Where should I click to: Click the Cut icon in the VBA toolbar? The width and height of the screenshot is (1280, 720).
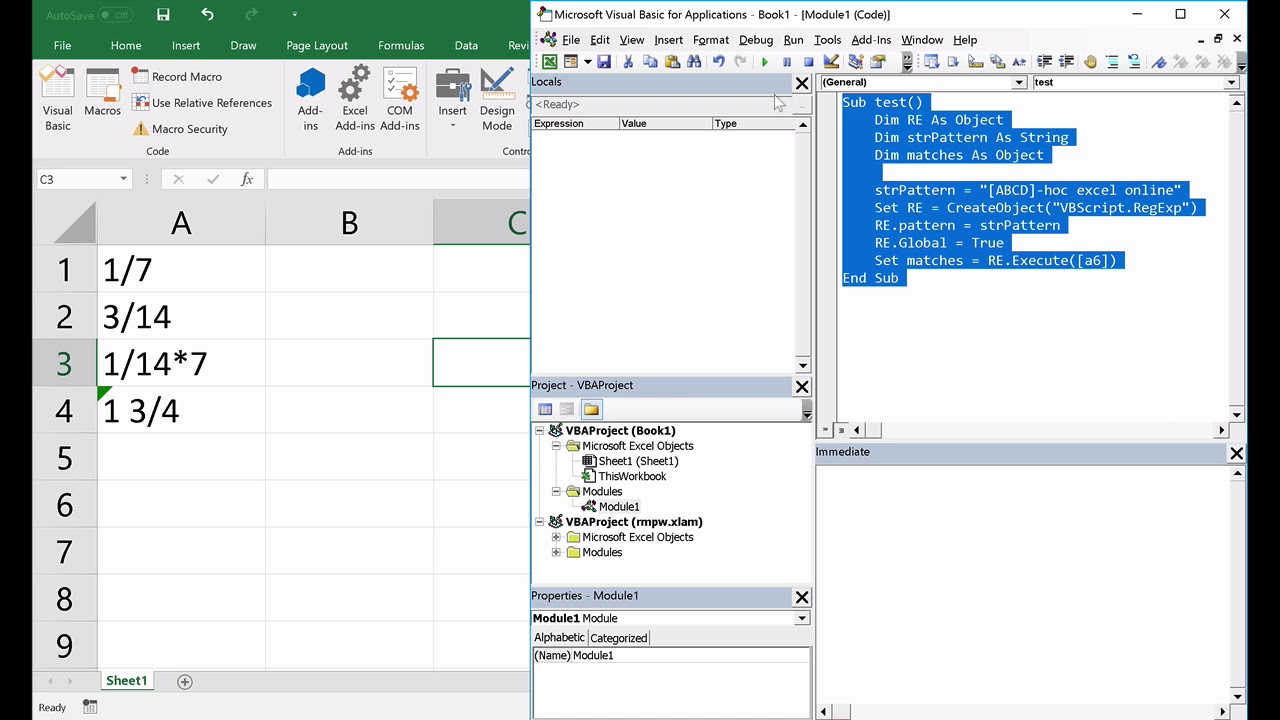point(628,62)
